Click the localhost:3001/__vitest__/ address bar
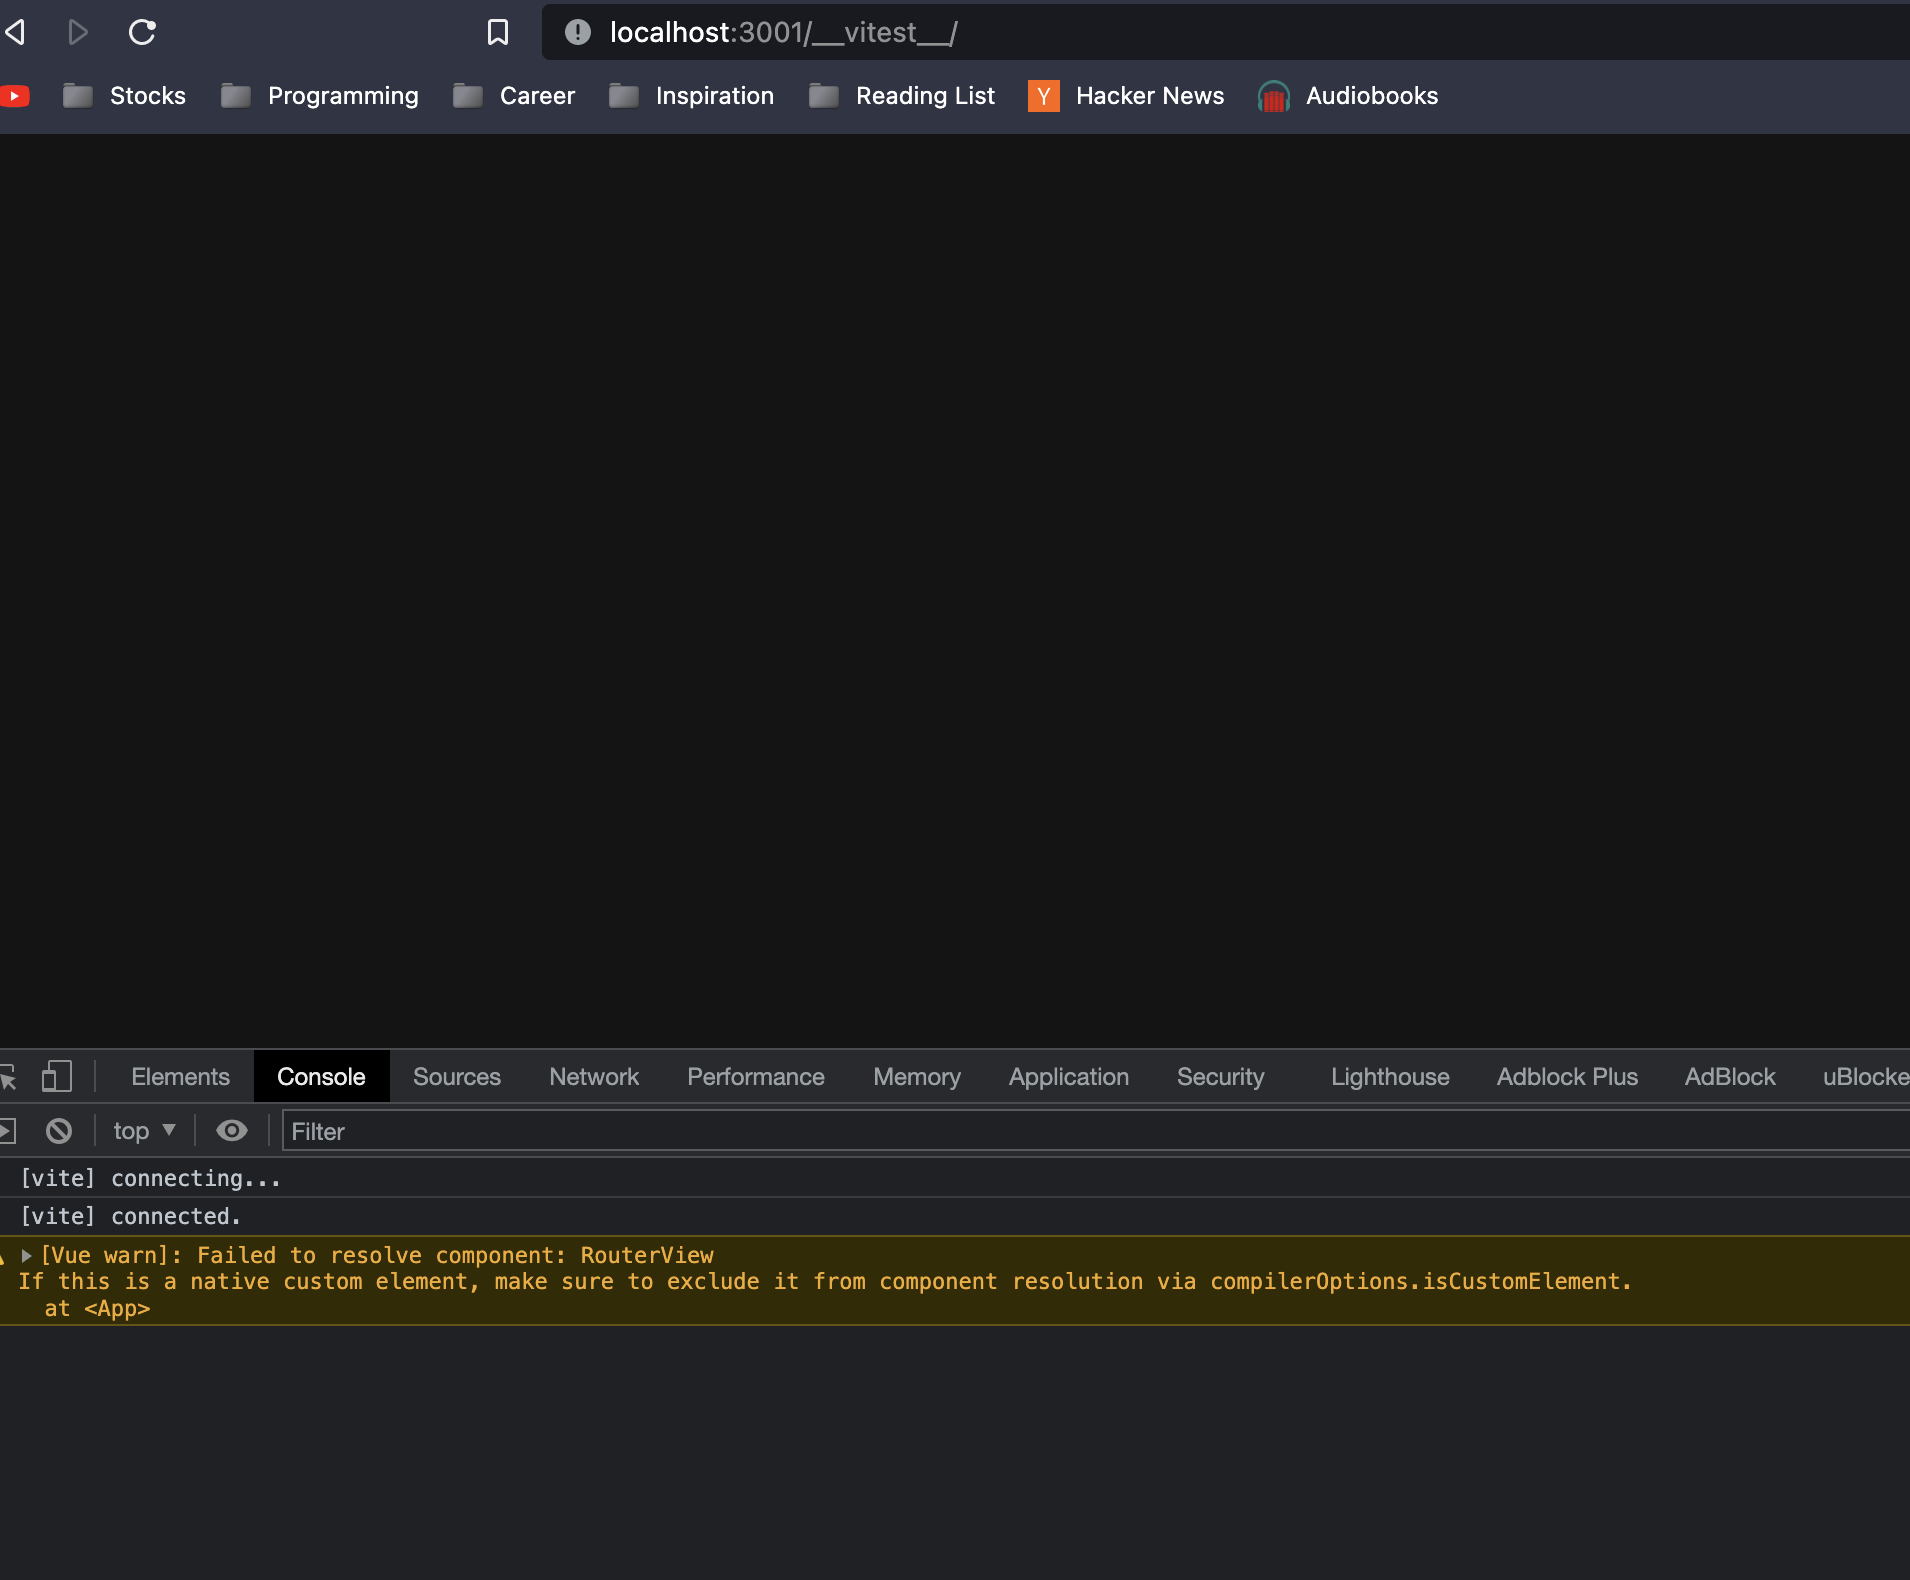The image size is (1910, 1580). pyautogui.click(x=1225, y=32)
